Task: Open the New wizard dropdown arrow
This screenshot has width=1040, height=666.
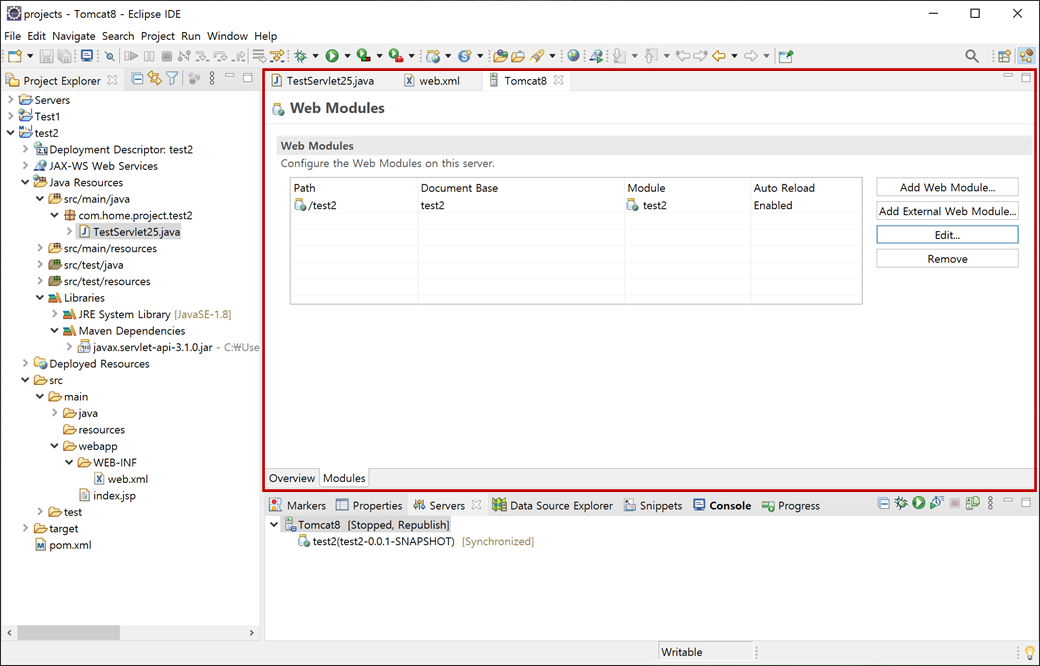Action: [30, 56]
